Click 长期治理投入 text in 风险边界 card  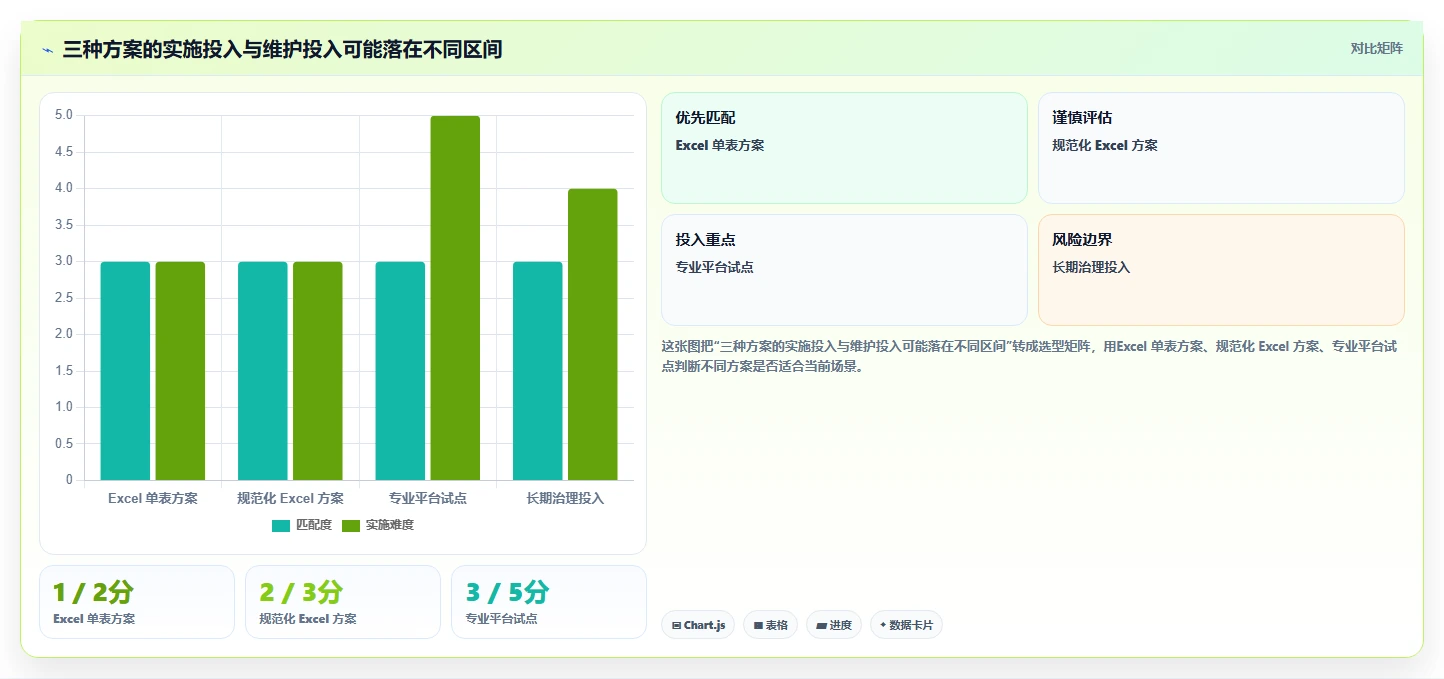click(x=1091, y=267)
